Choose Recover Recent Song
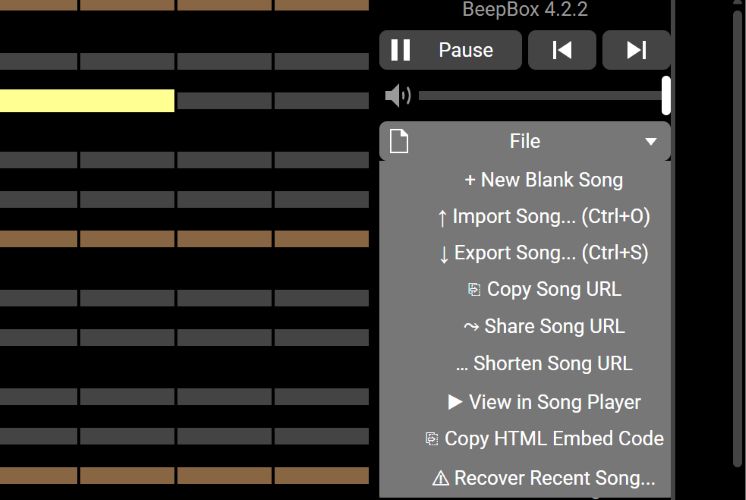This screenshot has width=746, height=500. (525, 478)
